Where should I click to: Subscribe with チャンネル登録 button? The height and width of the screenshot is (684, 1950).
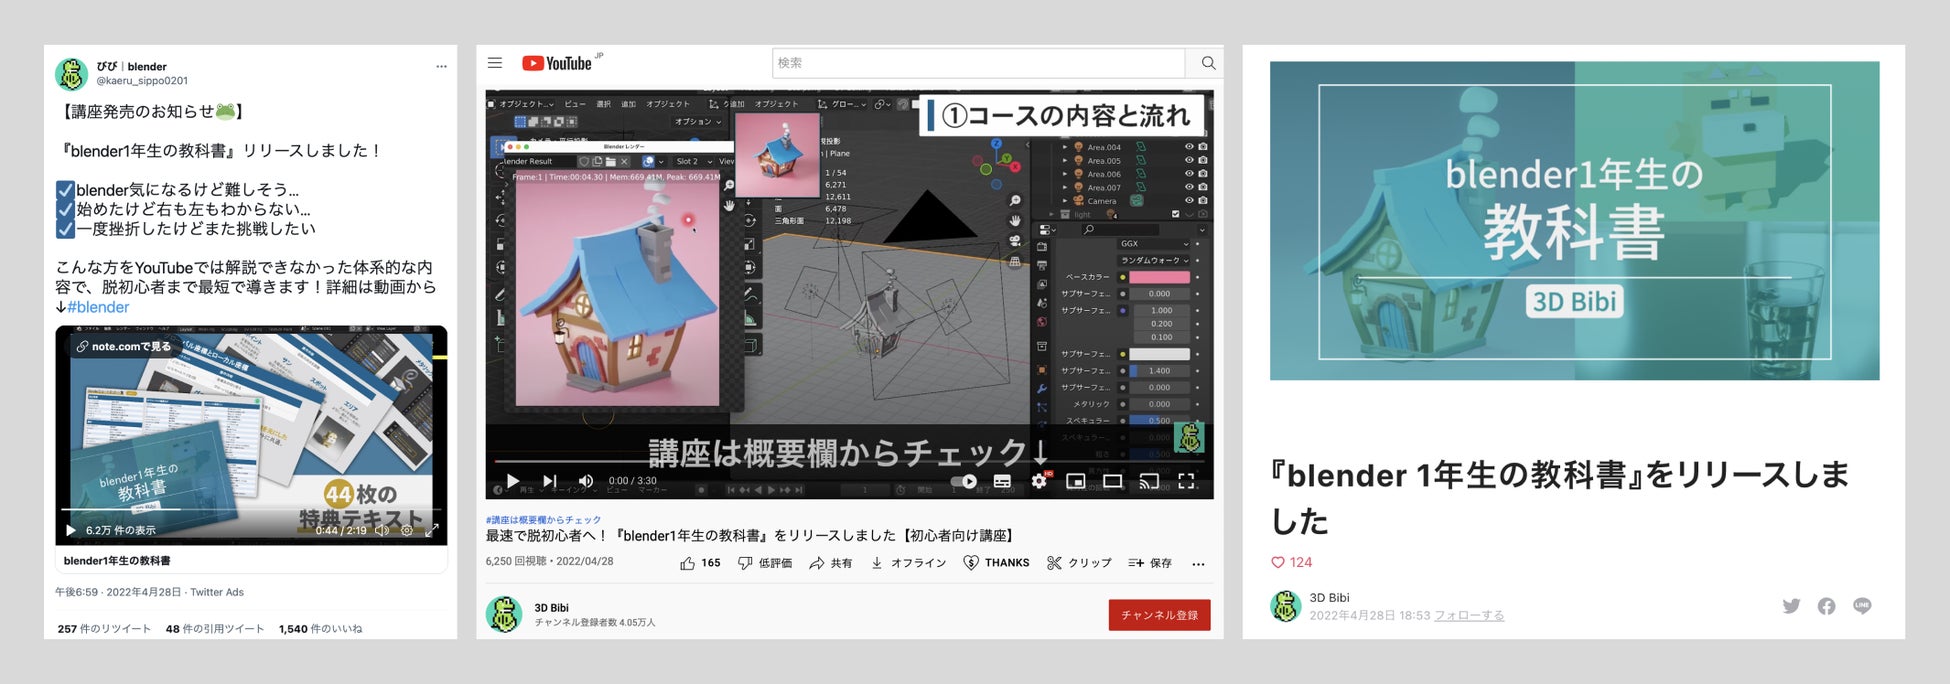click(x=1159, y=615)
